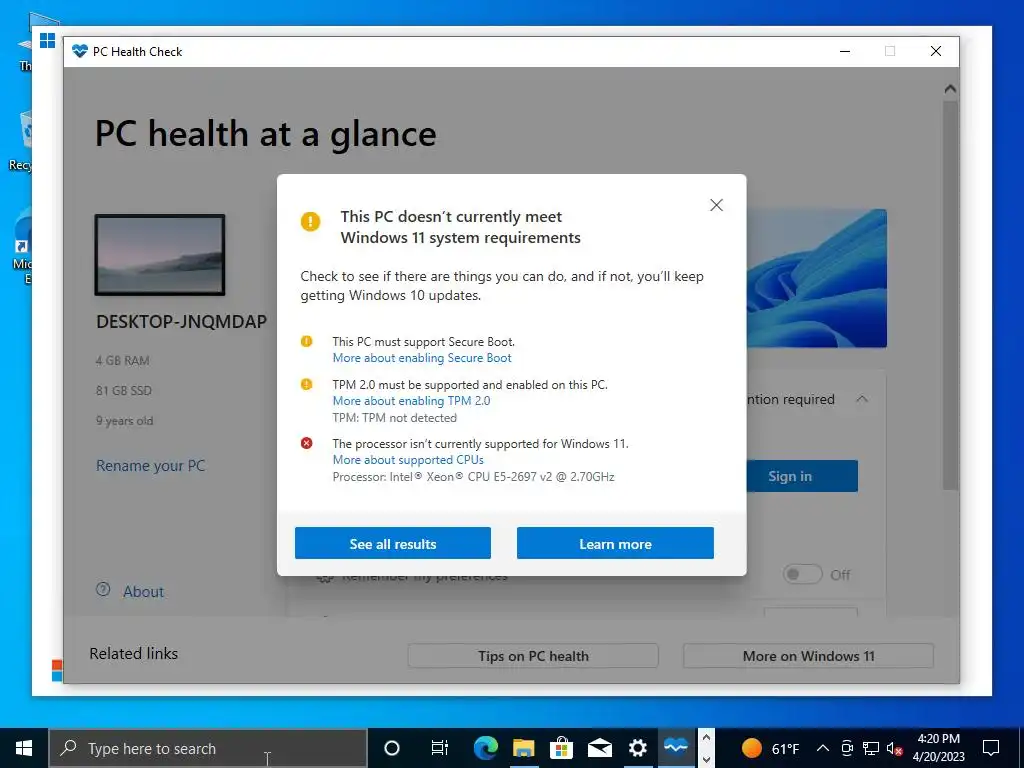Click TPM: TPM not detected text
The width and height of the screenshot is (1024, 768).
[x=394, y=418]
